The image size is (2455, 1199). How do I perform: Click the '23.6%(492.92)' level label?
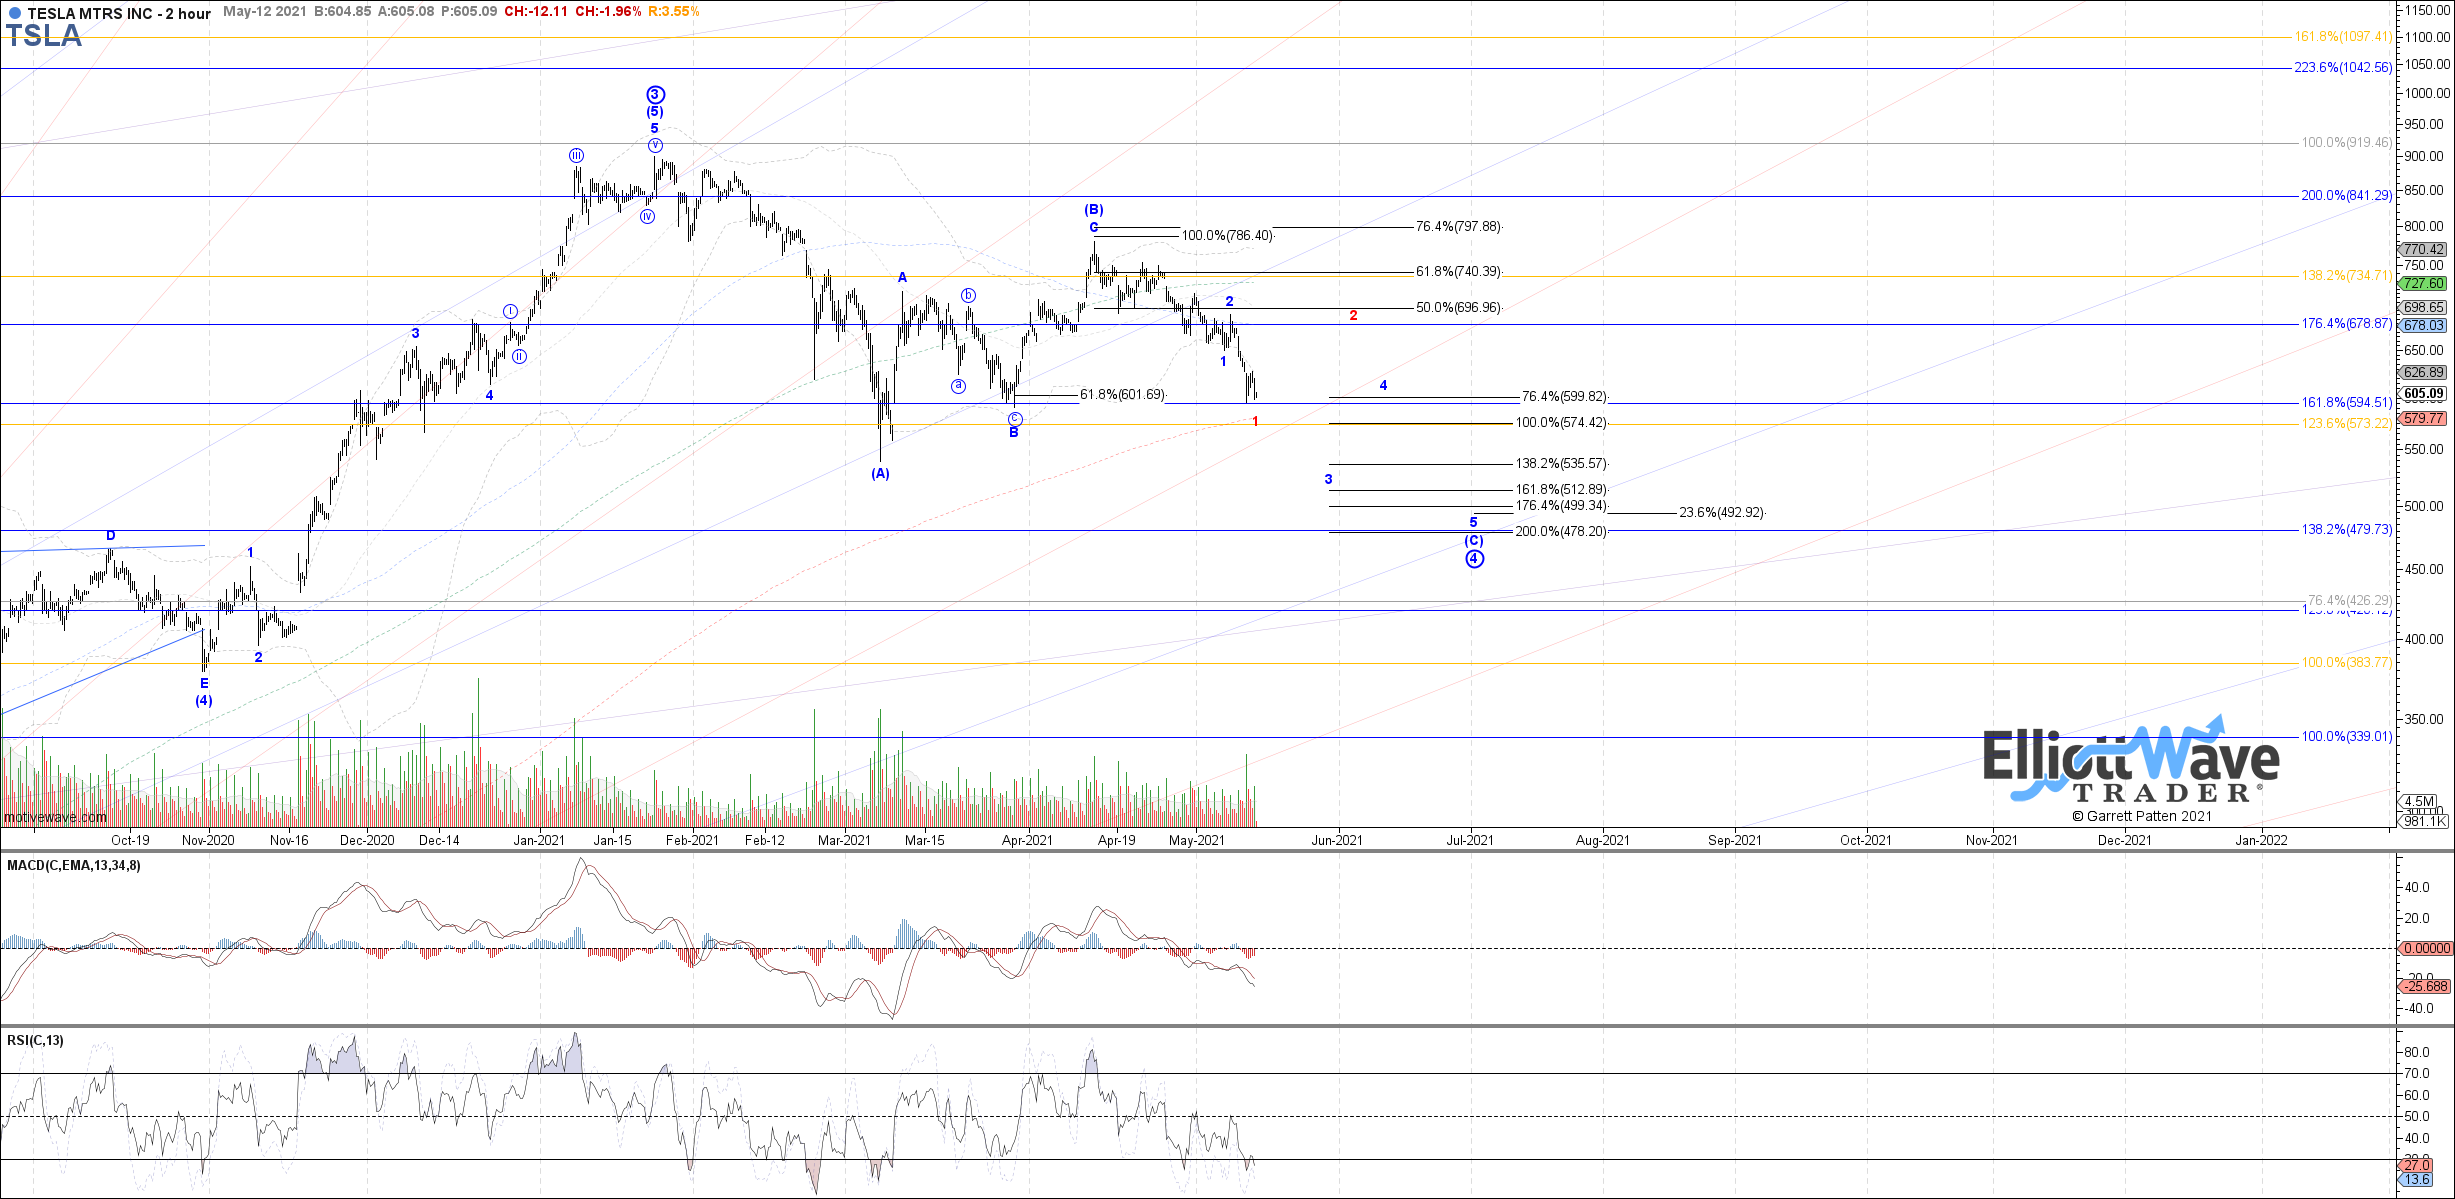[x=1722, y=513]
